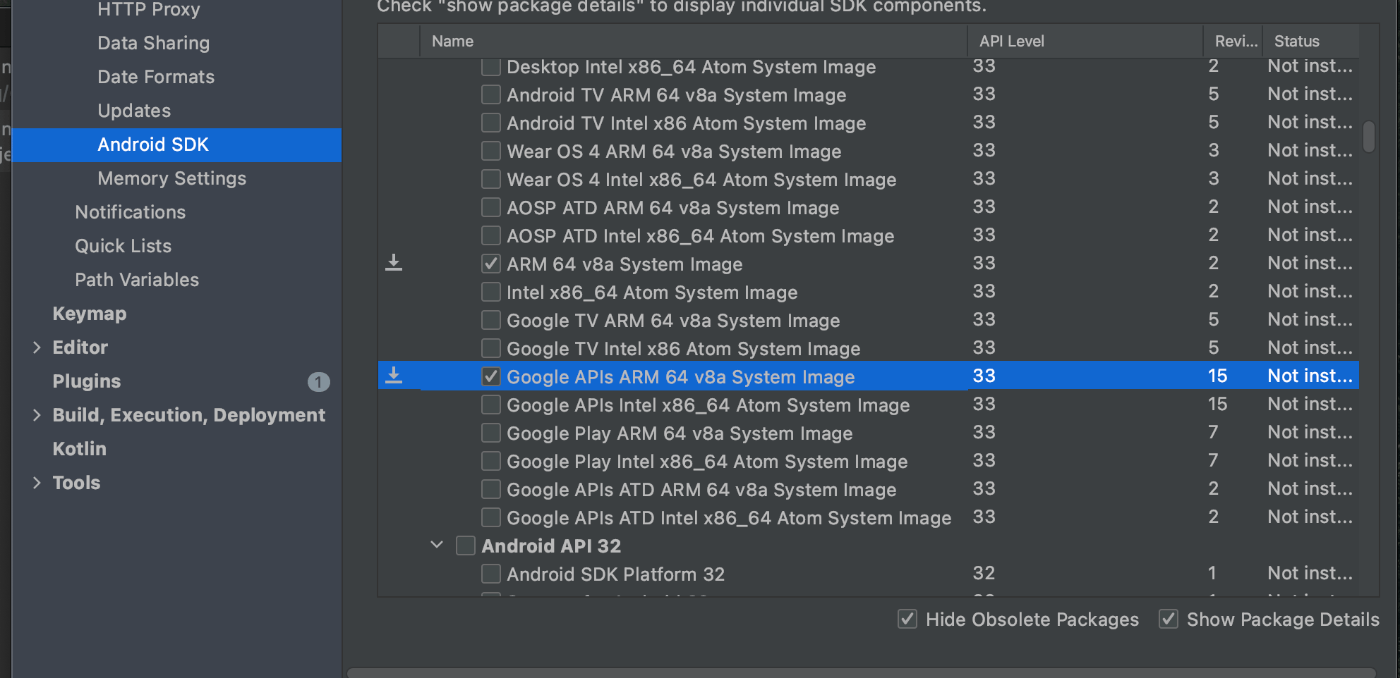
Task: Click the Plugins update count badge
Action: (x=318, y=381)
